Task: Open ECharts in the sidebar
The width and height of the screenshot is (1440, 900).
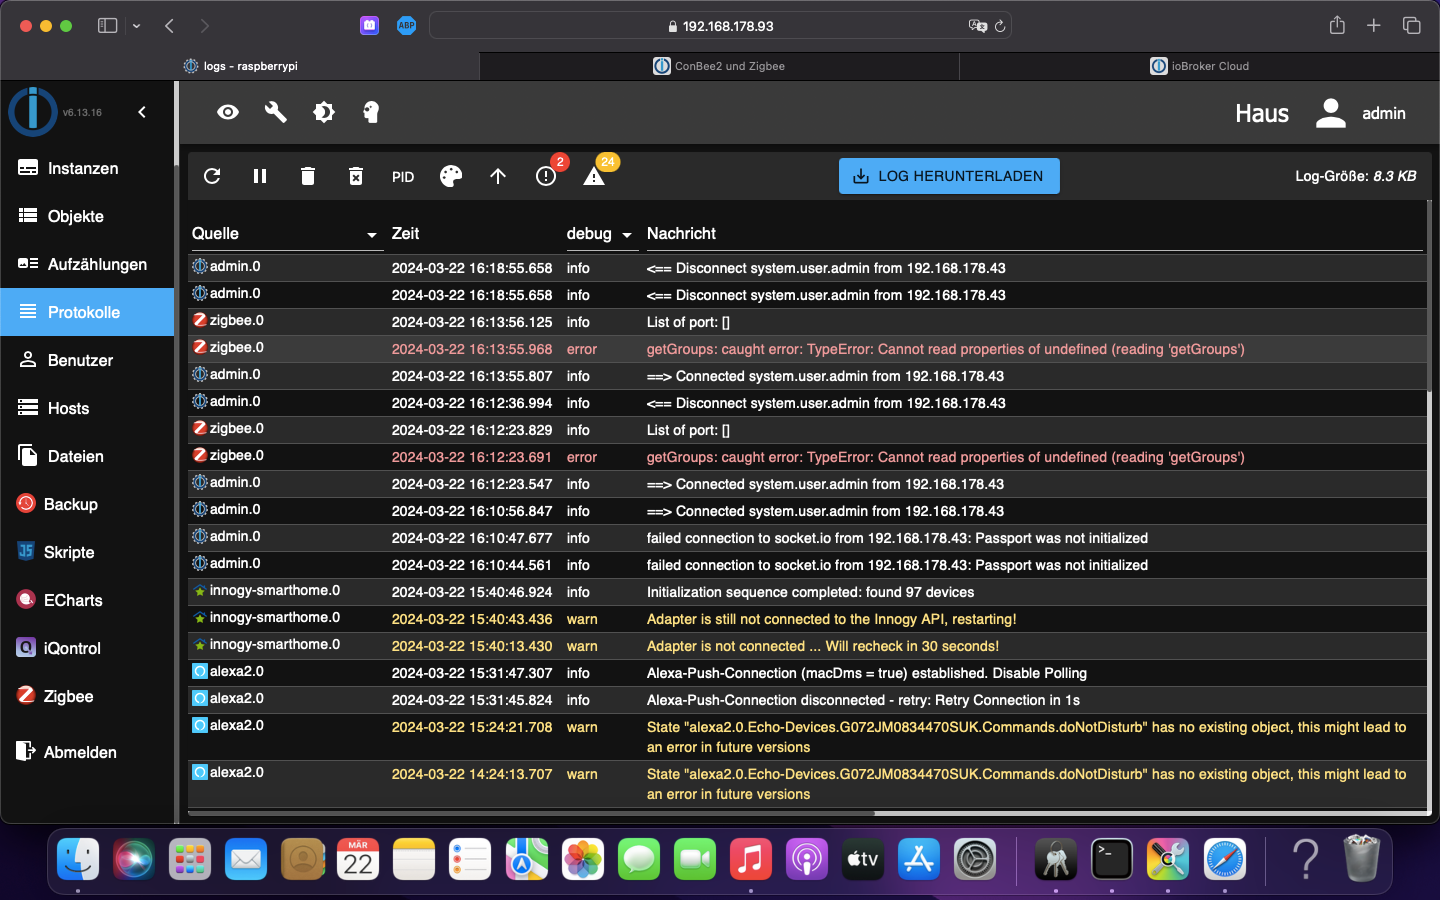Action: pyautogui.click(x=87, y=600)
